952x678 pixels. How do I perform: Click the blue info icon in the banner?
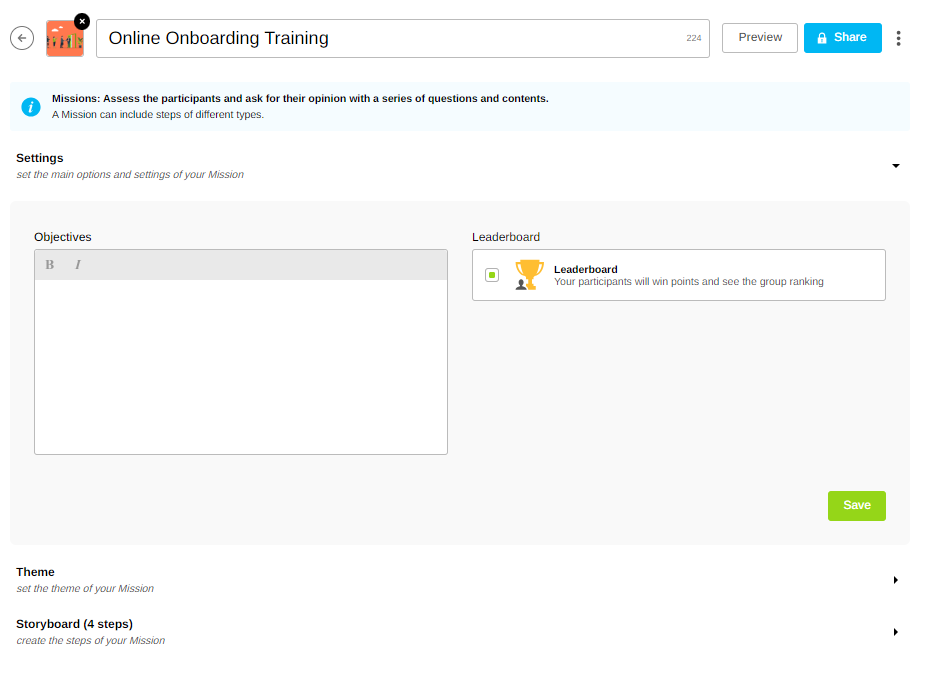tap(31, 106)
